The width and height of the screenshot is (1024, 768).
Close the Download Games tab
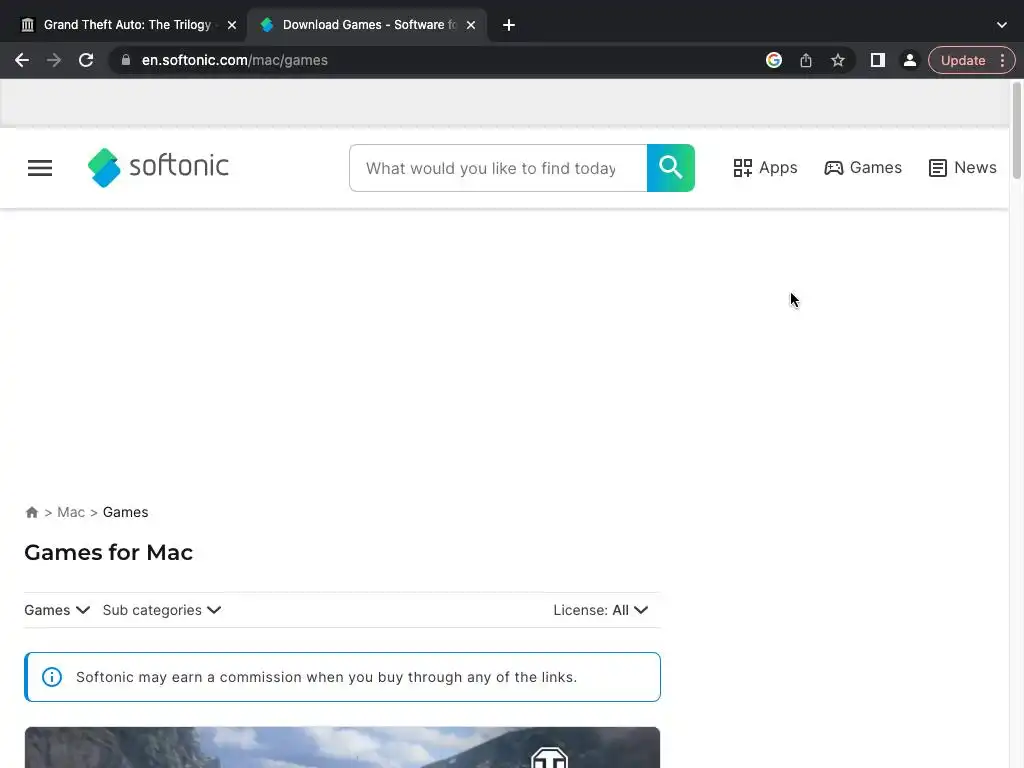[471, 25]
